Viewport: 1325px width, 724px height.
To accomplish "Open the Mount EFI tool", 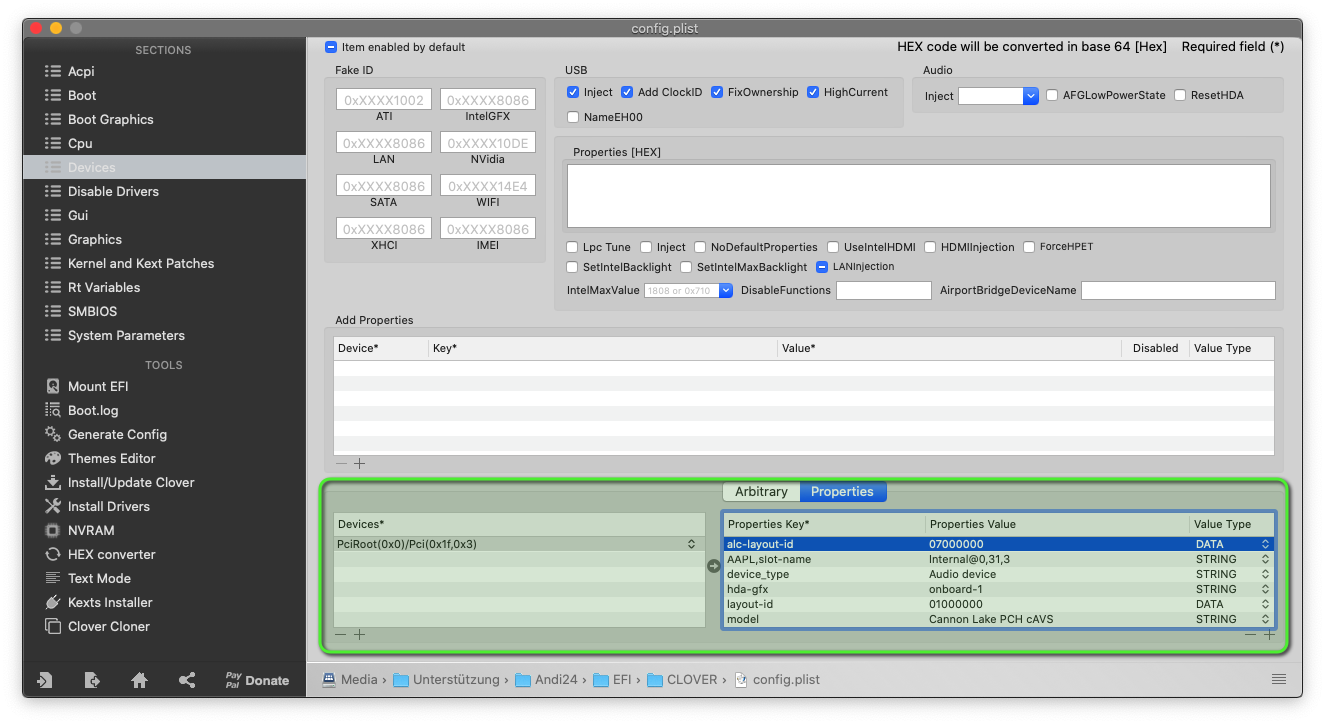I will click(x=97, y=386).
